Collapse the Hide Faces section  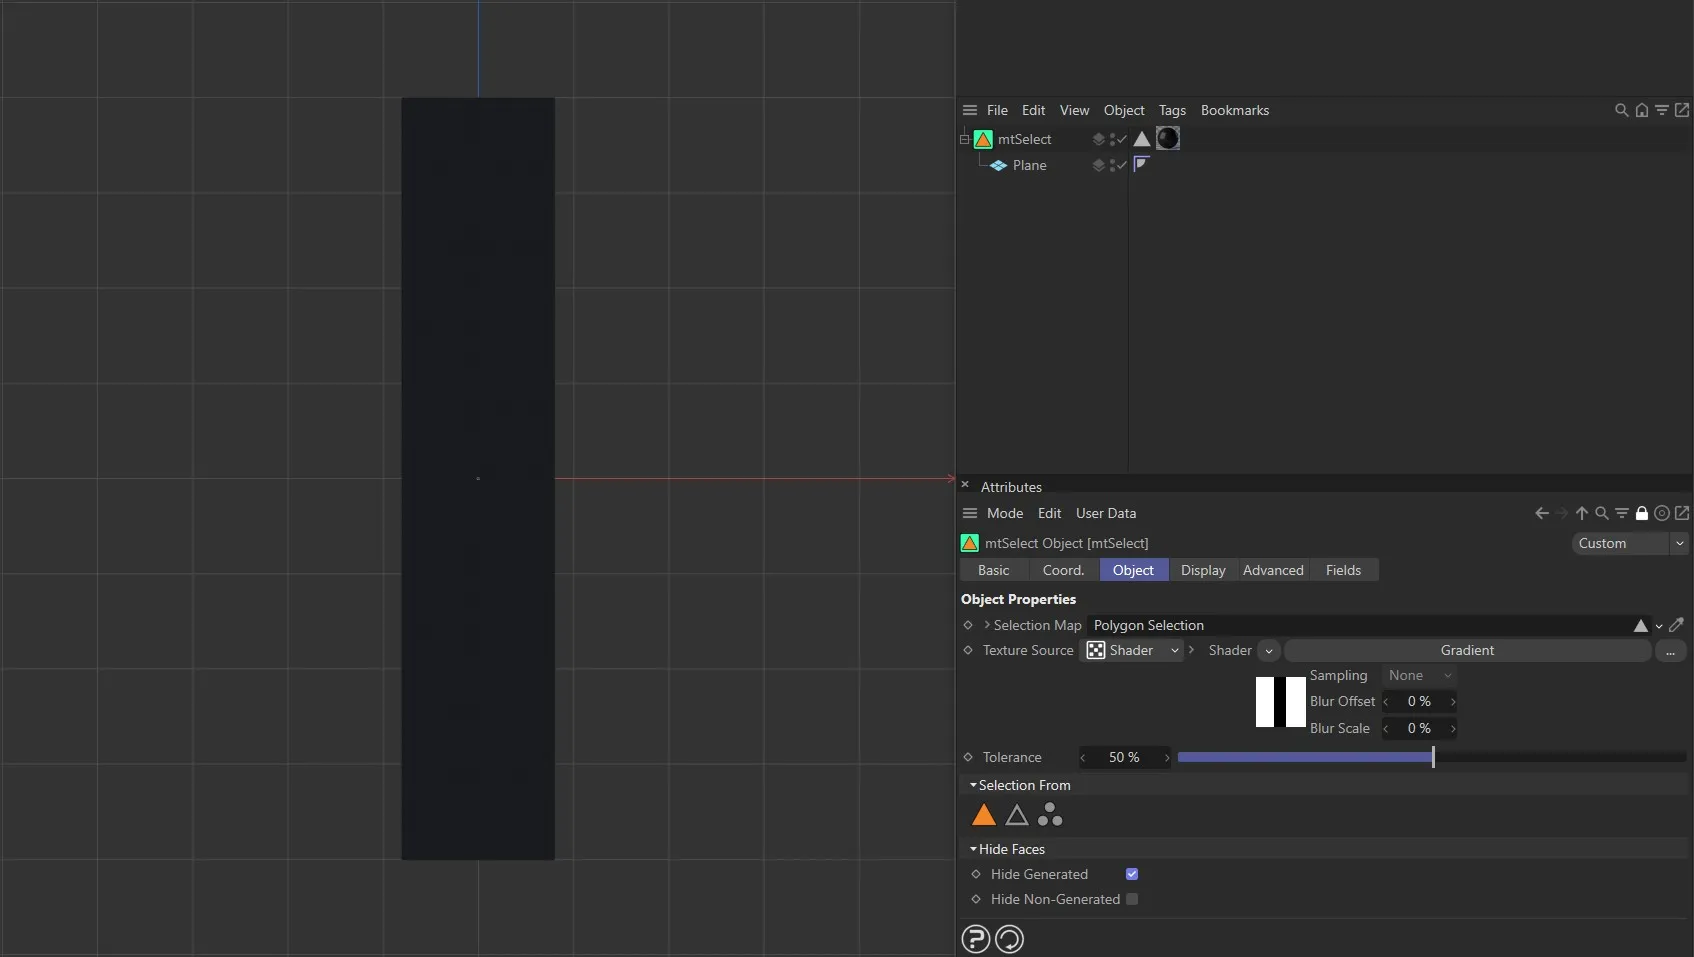point(973,849)
